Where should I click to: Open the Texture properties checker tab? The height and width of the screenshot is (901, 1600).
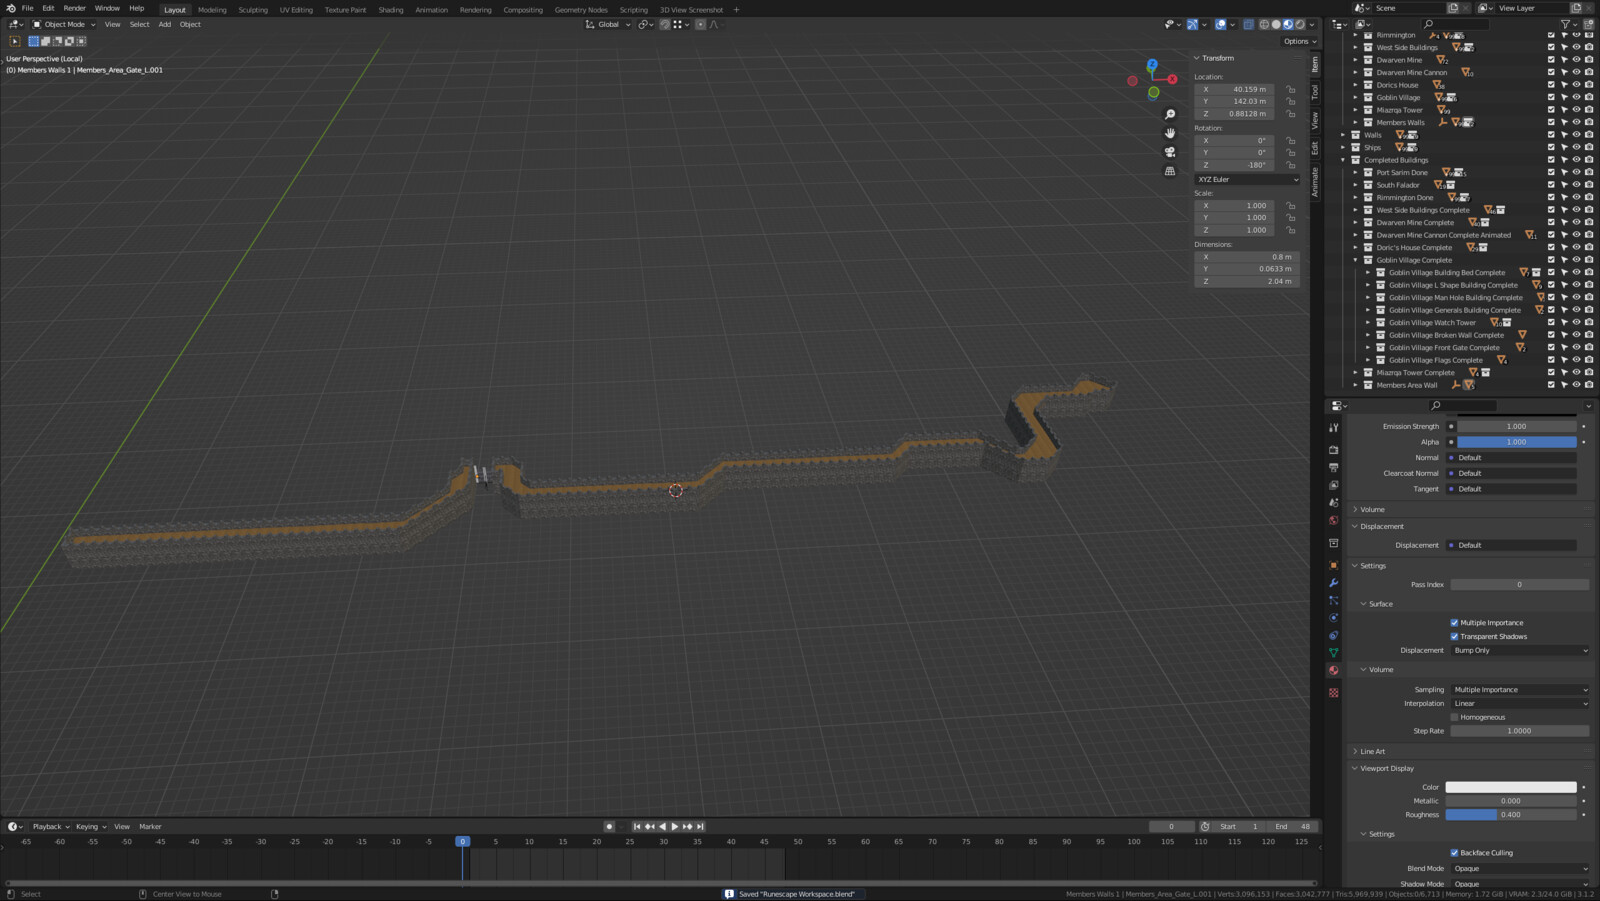[x=1334, y=692]
